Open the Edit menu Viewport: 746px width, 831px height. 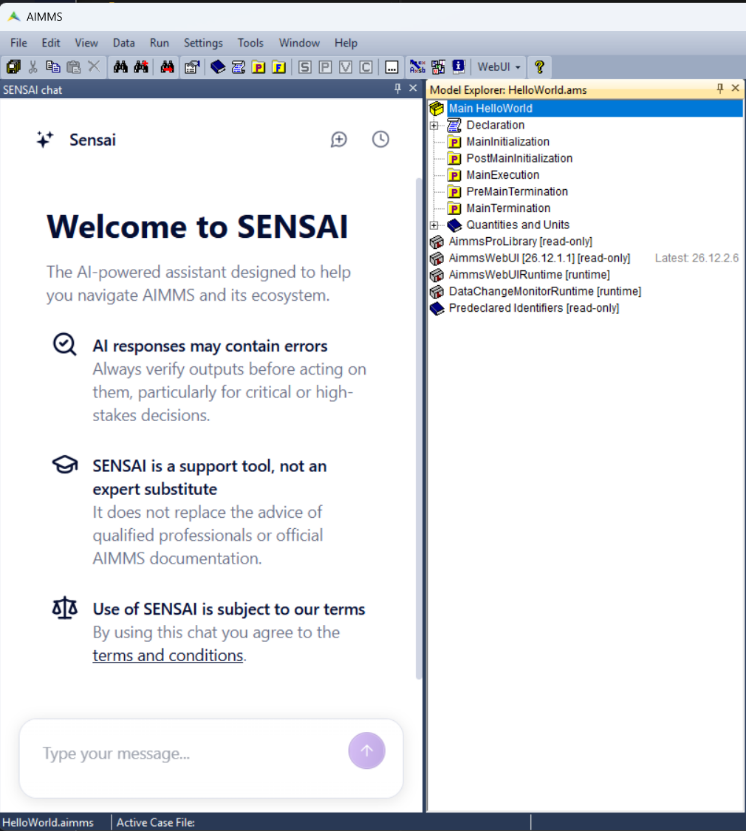pos(51,43)
